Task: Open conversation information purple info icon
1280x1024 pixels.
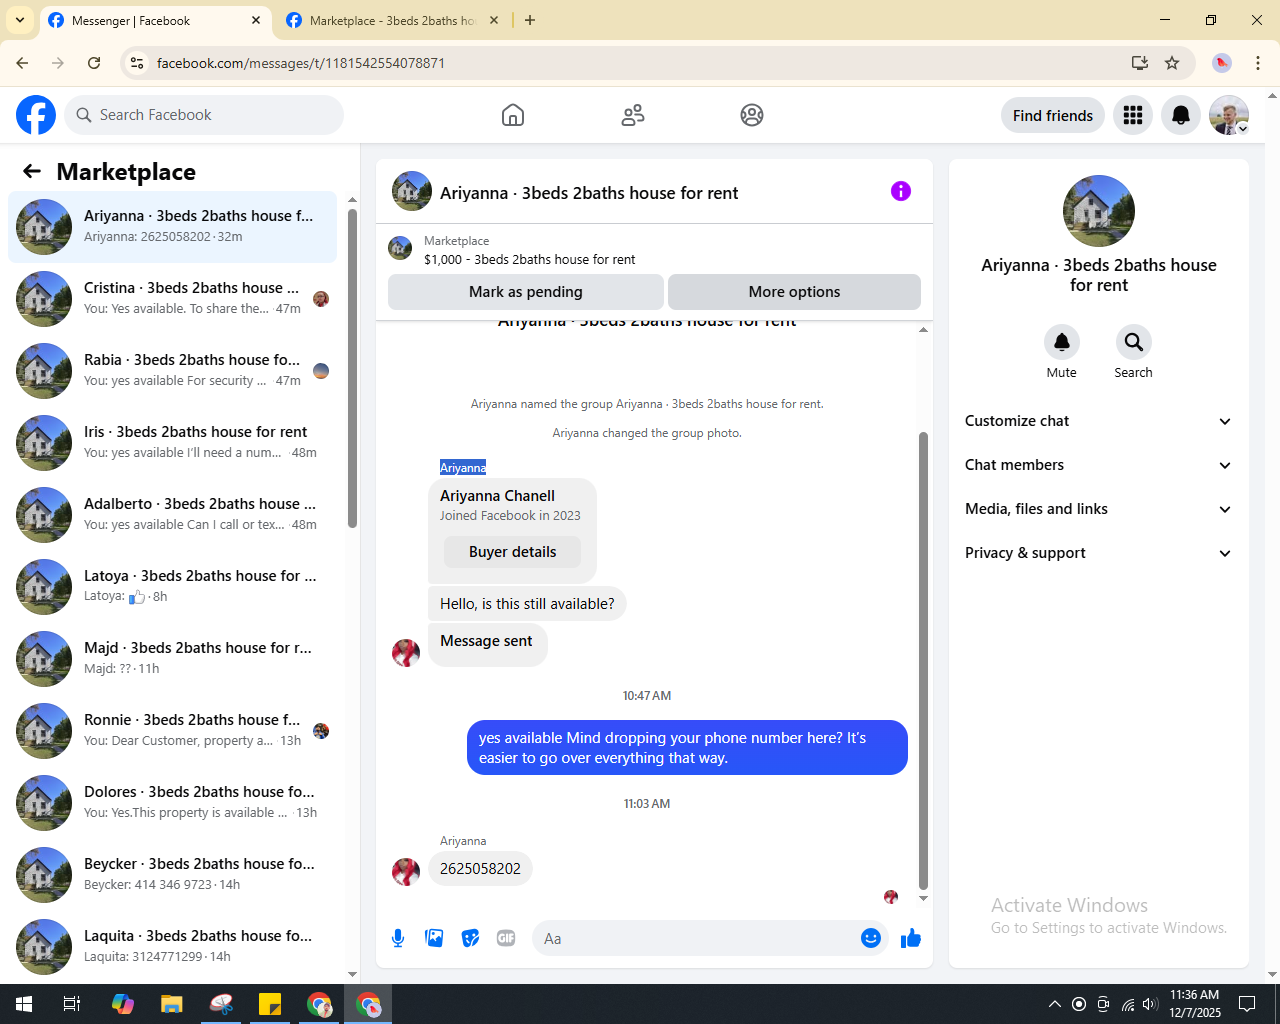Action: (901, 191)
